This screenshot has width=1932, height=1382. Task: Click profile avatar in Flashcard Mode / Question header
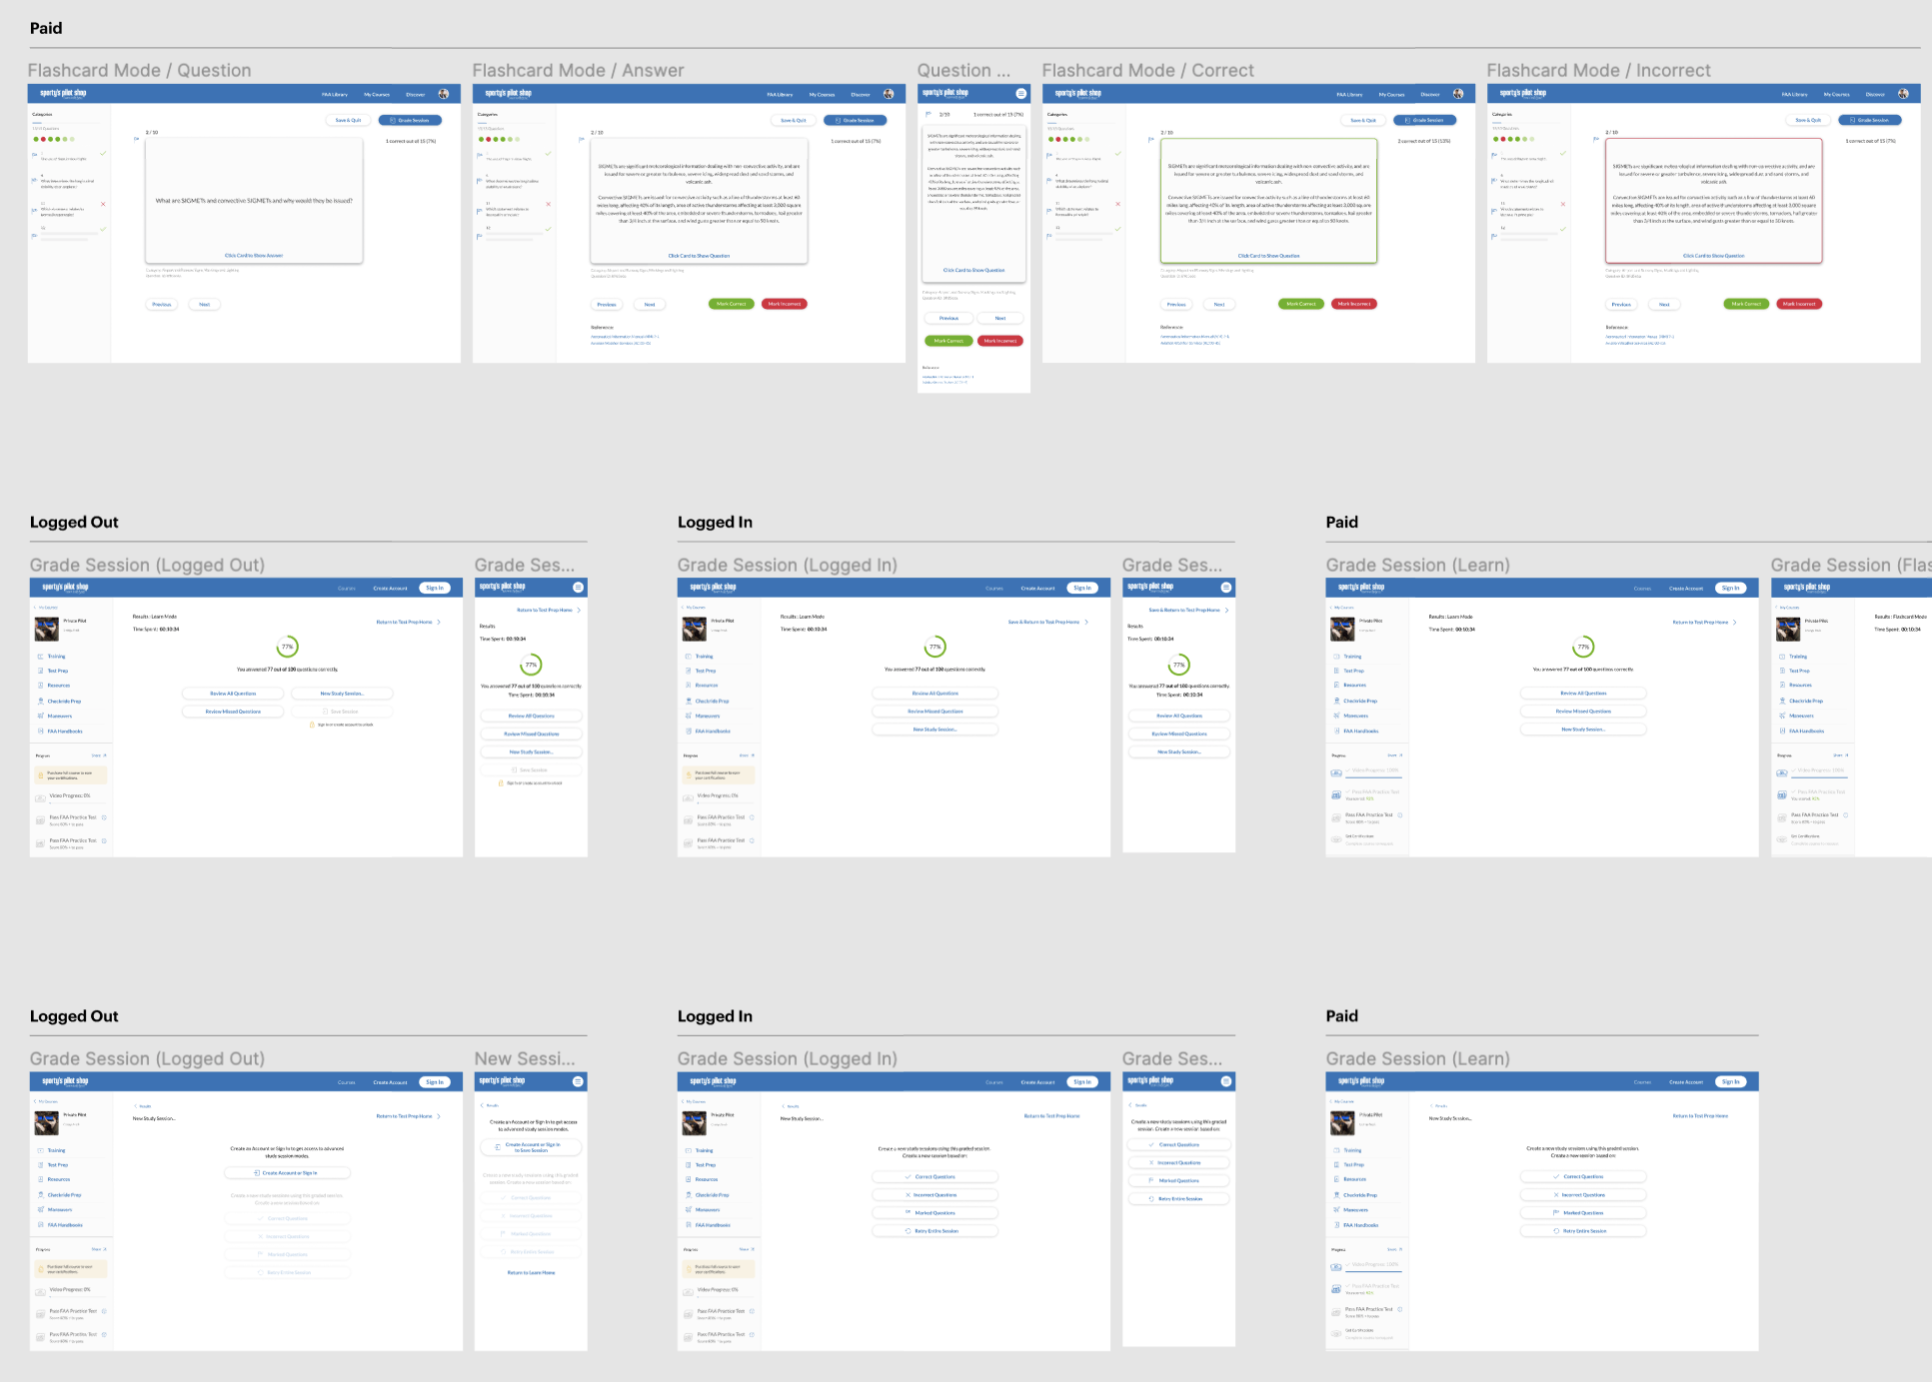click(x=444, y=94)
